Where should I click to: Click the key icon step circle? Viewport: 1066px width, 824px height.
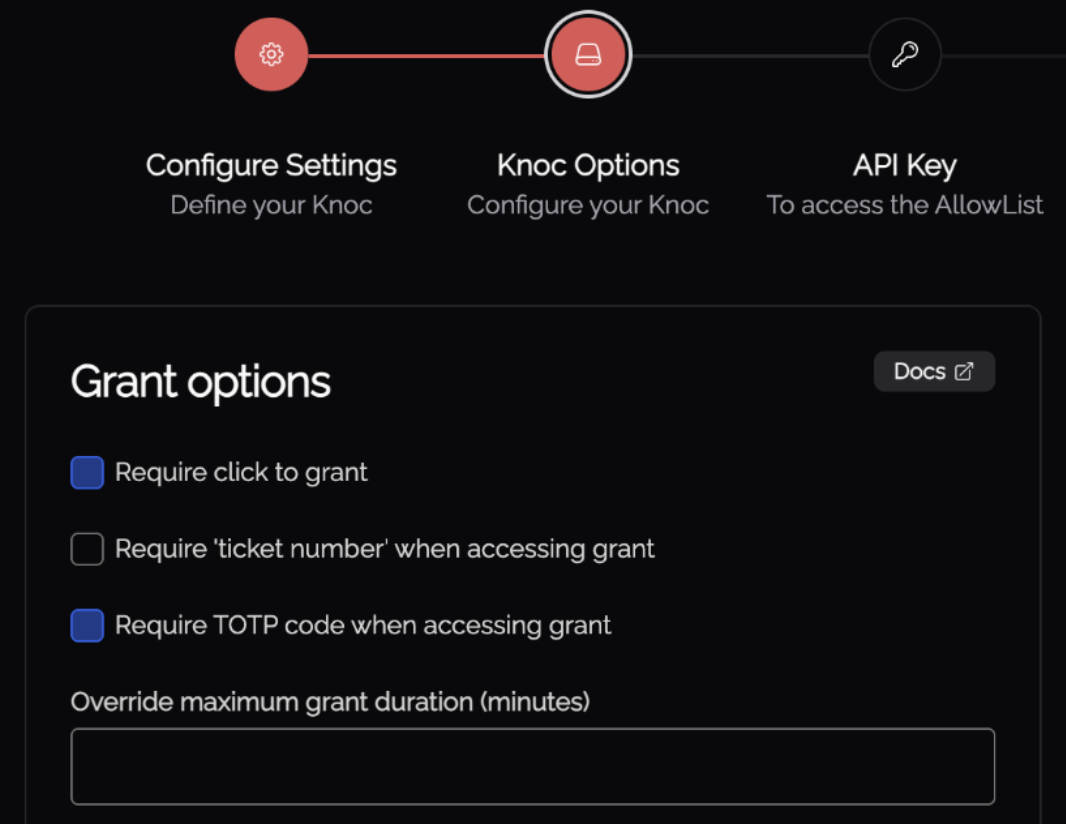pyautogui.click(x=905, y=55)
